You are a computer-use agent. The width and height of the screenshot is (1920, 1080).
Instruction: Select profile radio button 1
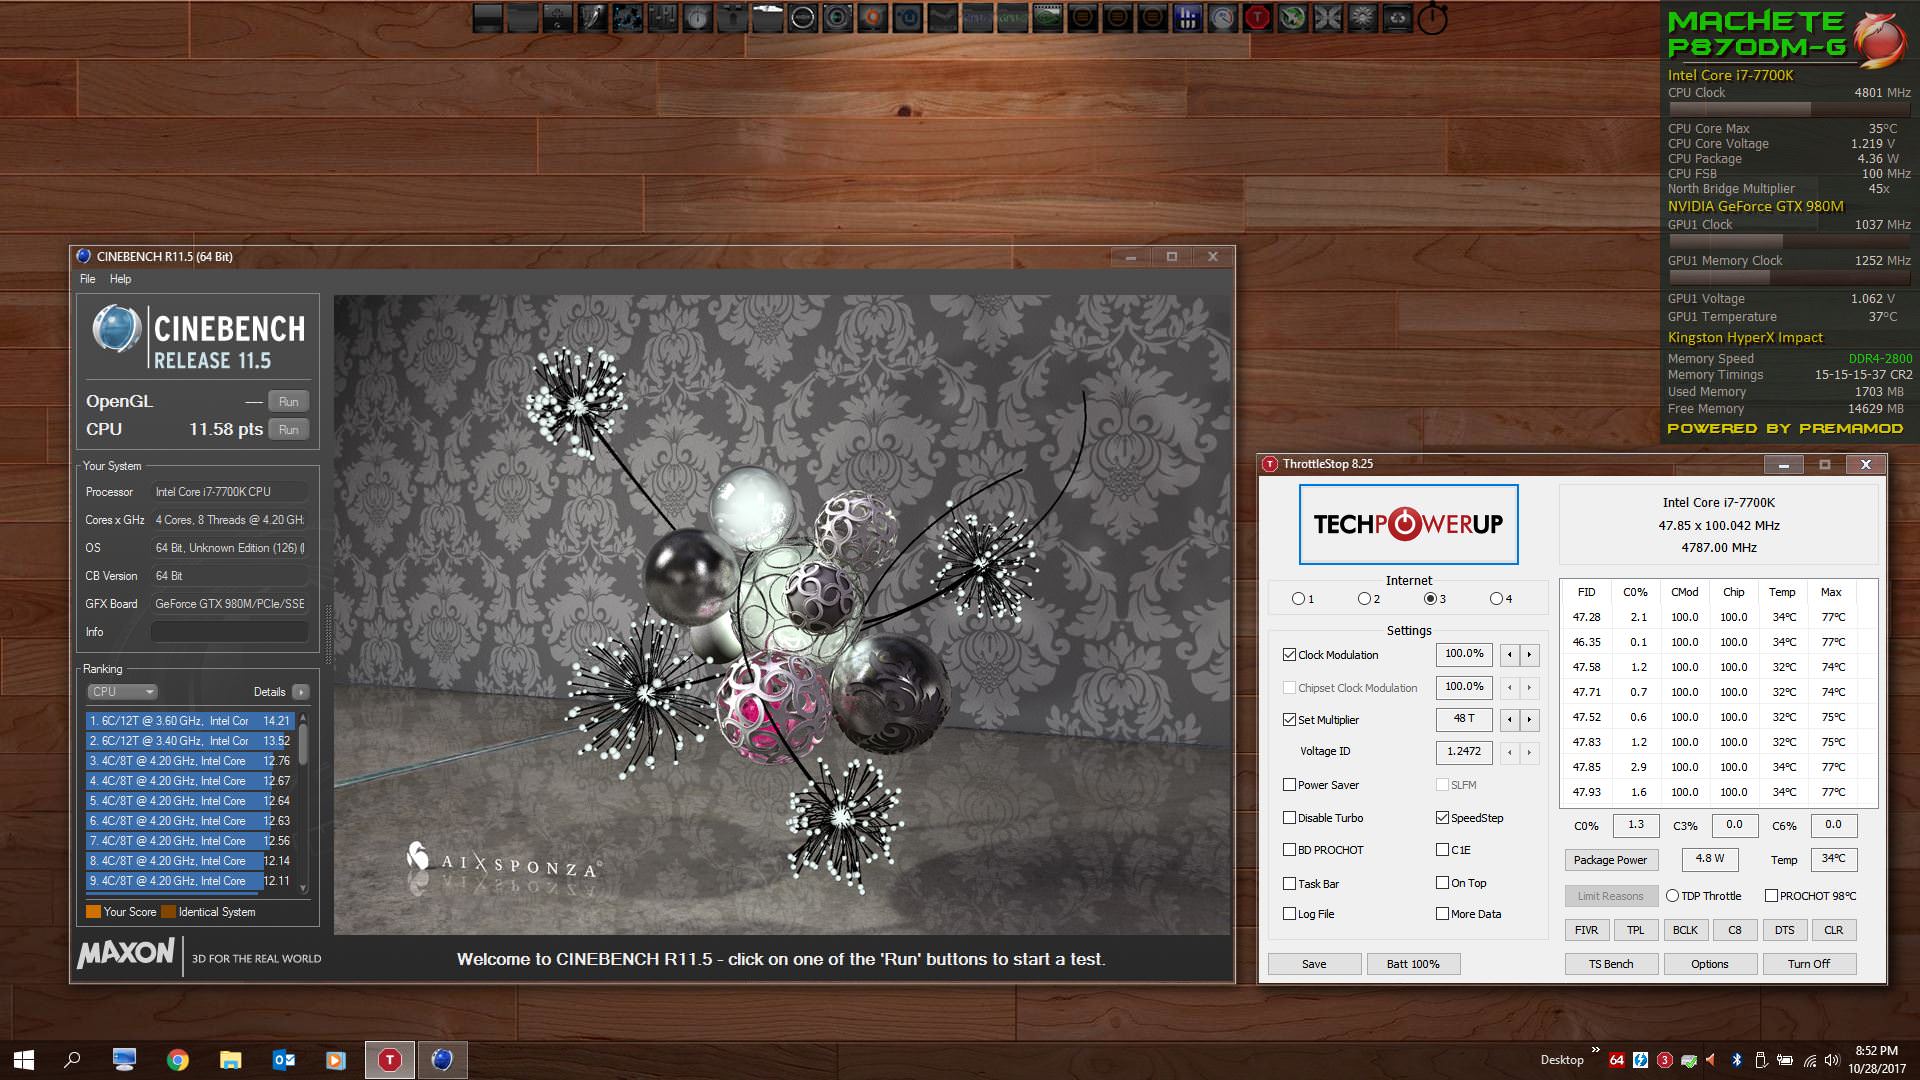pos(1298,599)
